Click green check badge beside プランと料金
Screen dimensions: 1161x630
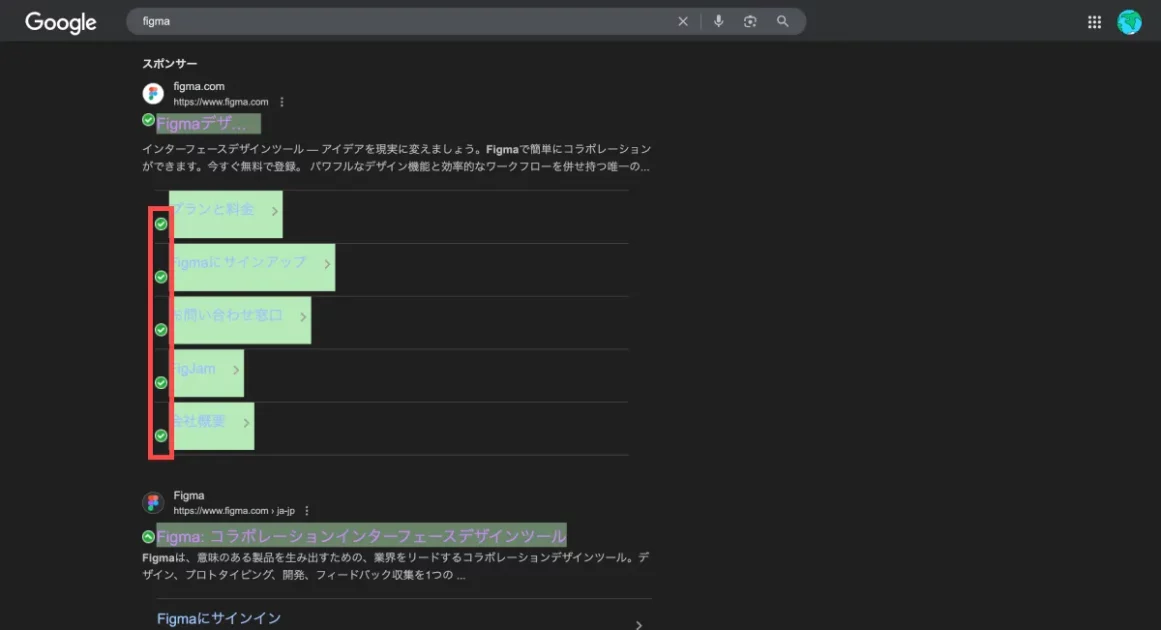[x=161, y=224]
